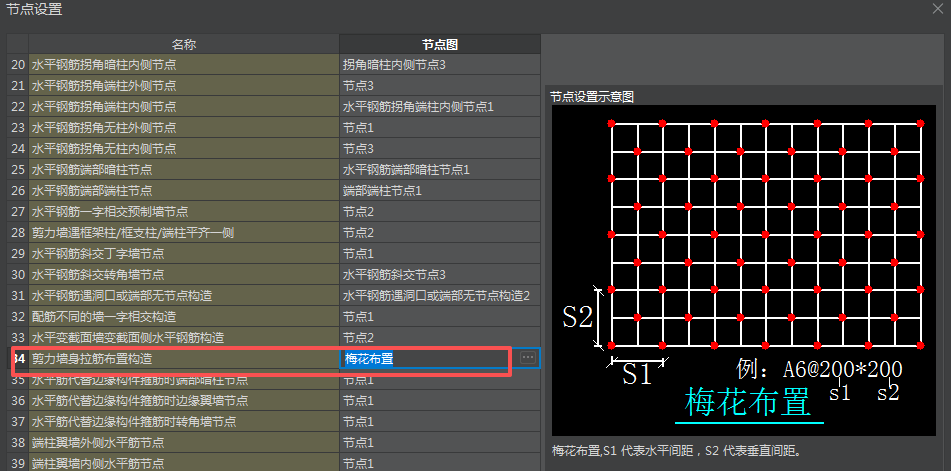This screenshot has height=471, width=951.
Task: Select row 21 水平钢筋拐角端柱外侧节点
Action: point(184,85)
